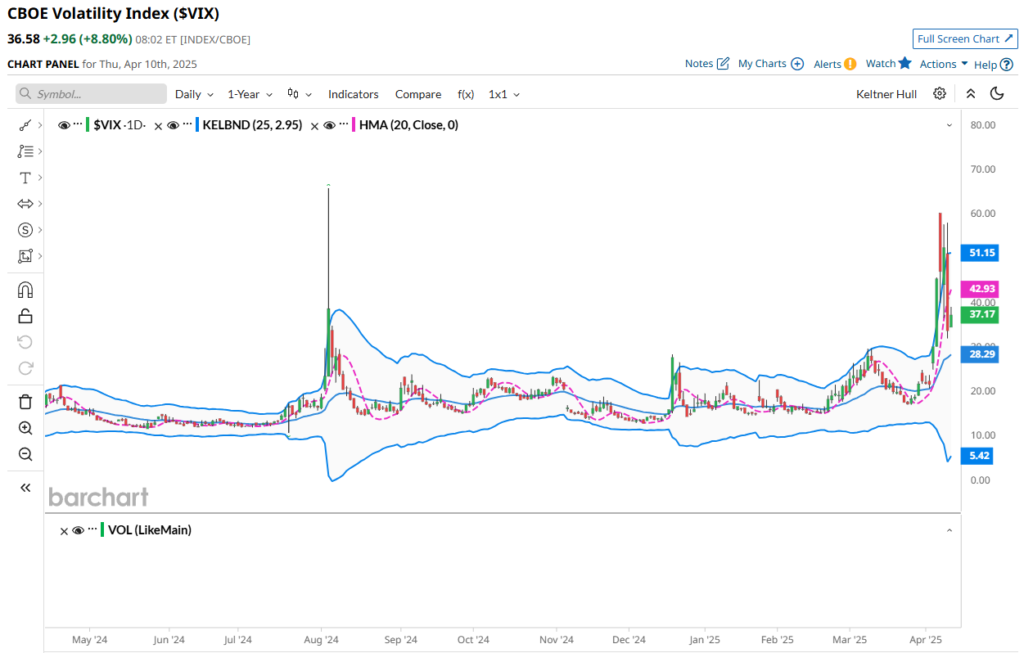Viewport: 1024px width, 653px height.
Task: Delete drawings with the trash icon
Action: coord(25,402)
